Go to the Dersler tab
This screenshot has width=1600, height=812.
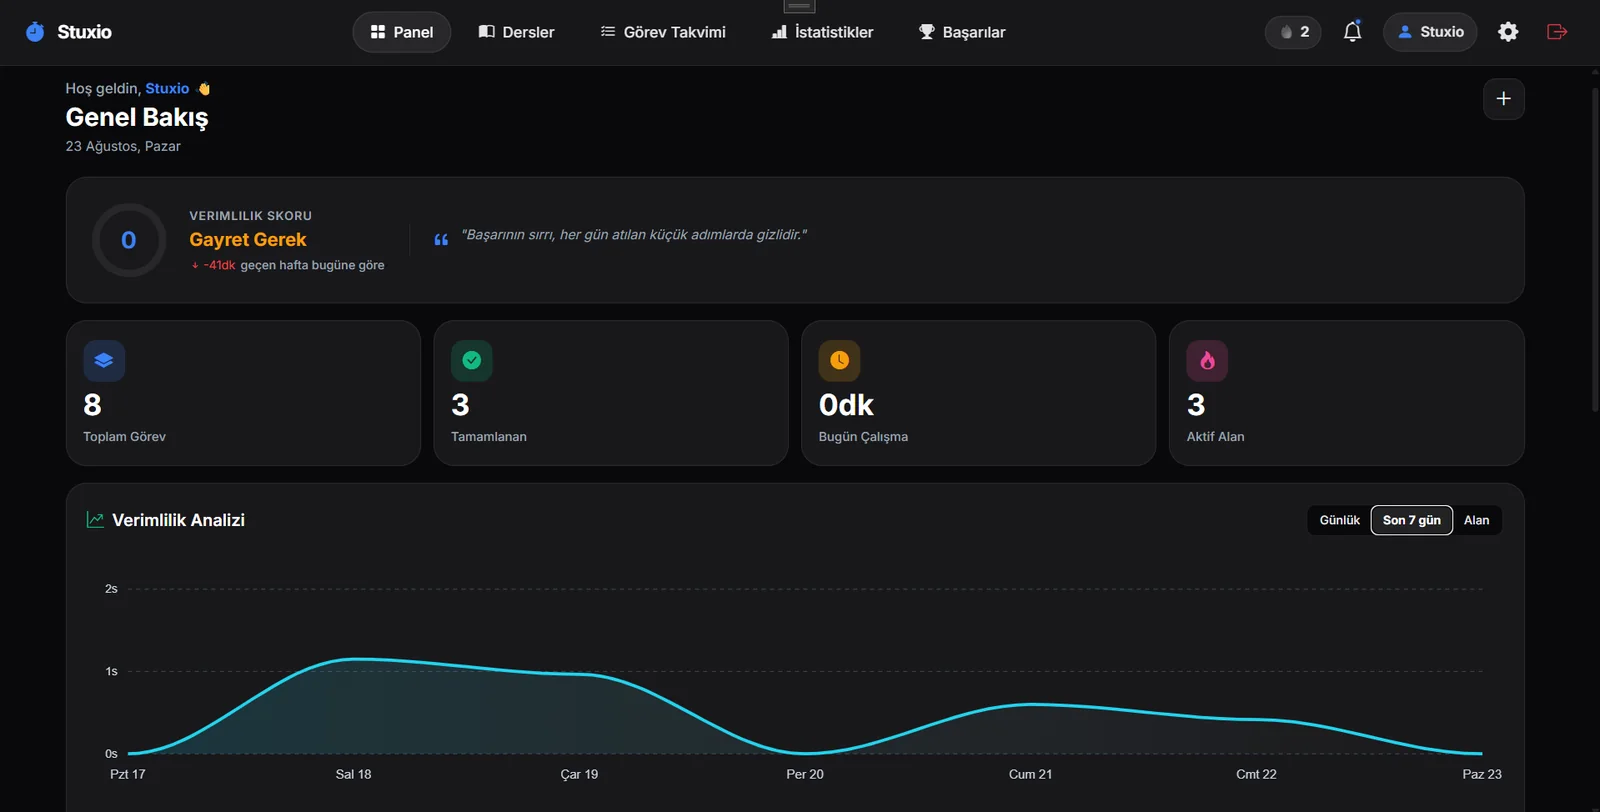(x=516, y=32)
